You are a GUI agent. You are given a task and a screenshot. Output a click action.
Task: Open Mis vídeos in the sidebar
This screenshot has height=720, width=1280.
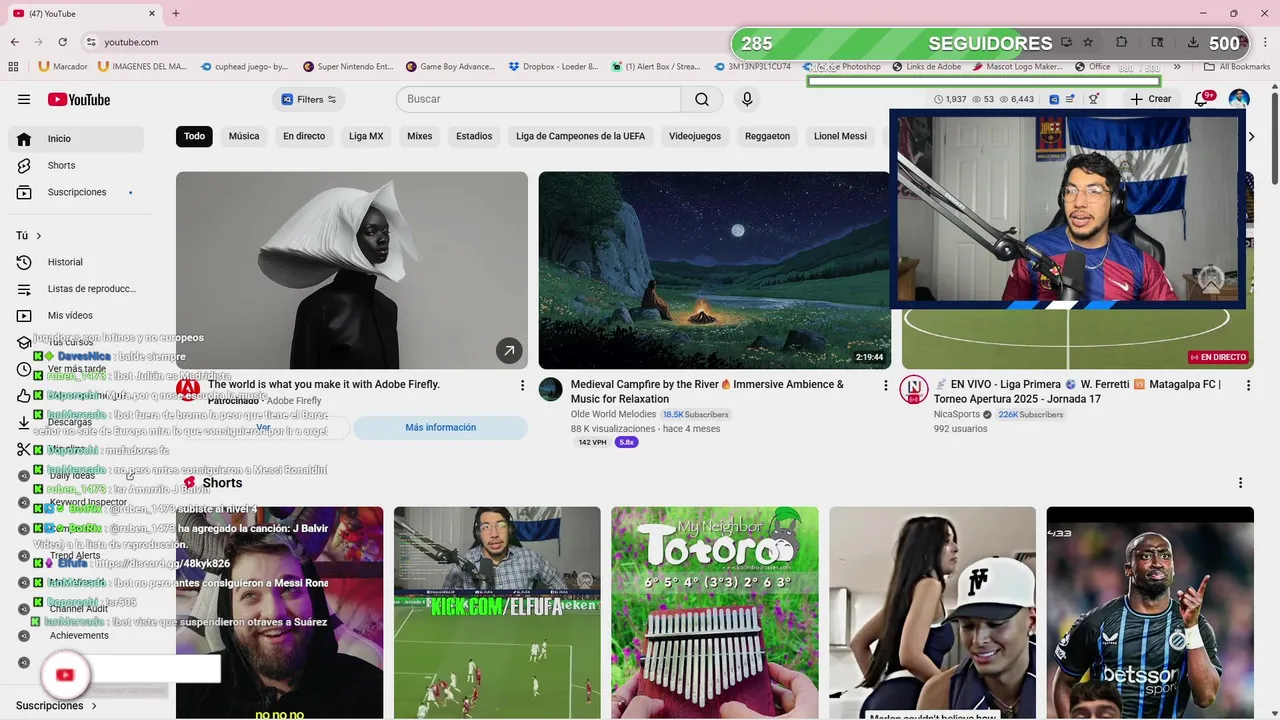tap(76, 315)
